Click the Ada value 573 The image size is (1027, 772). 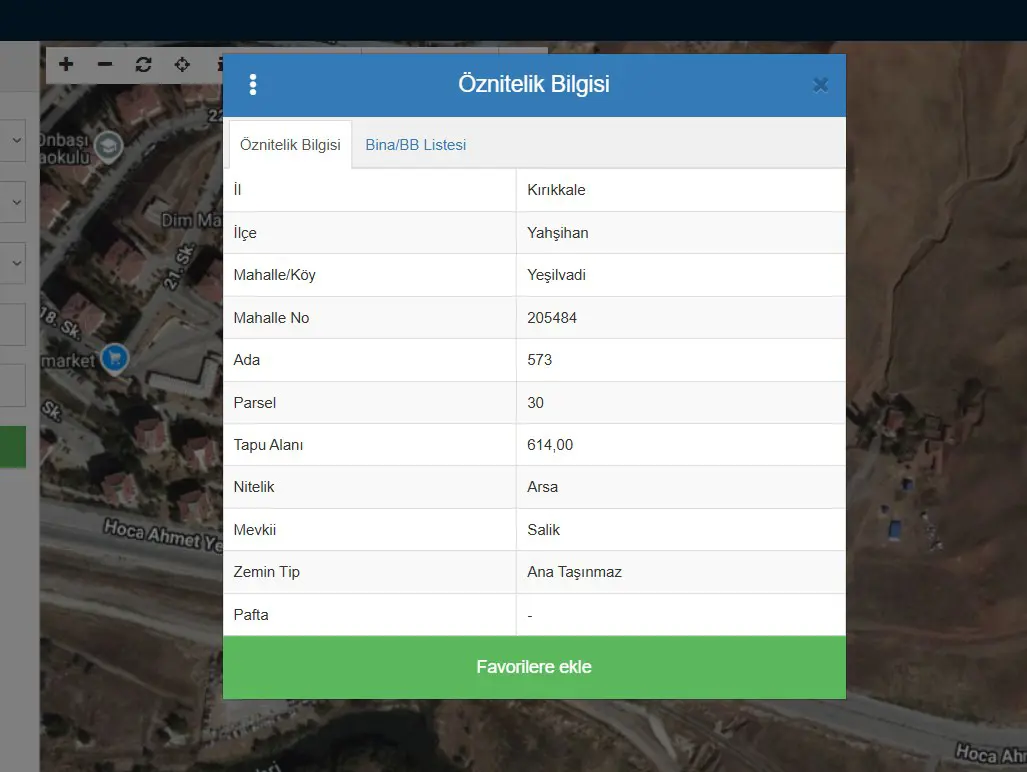[540, 359]
